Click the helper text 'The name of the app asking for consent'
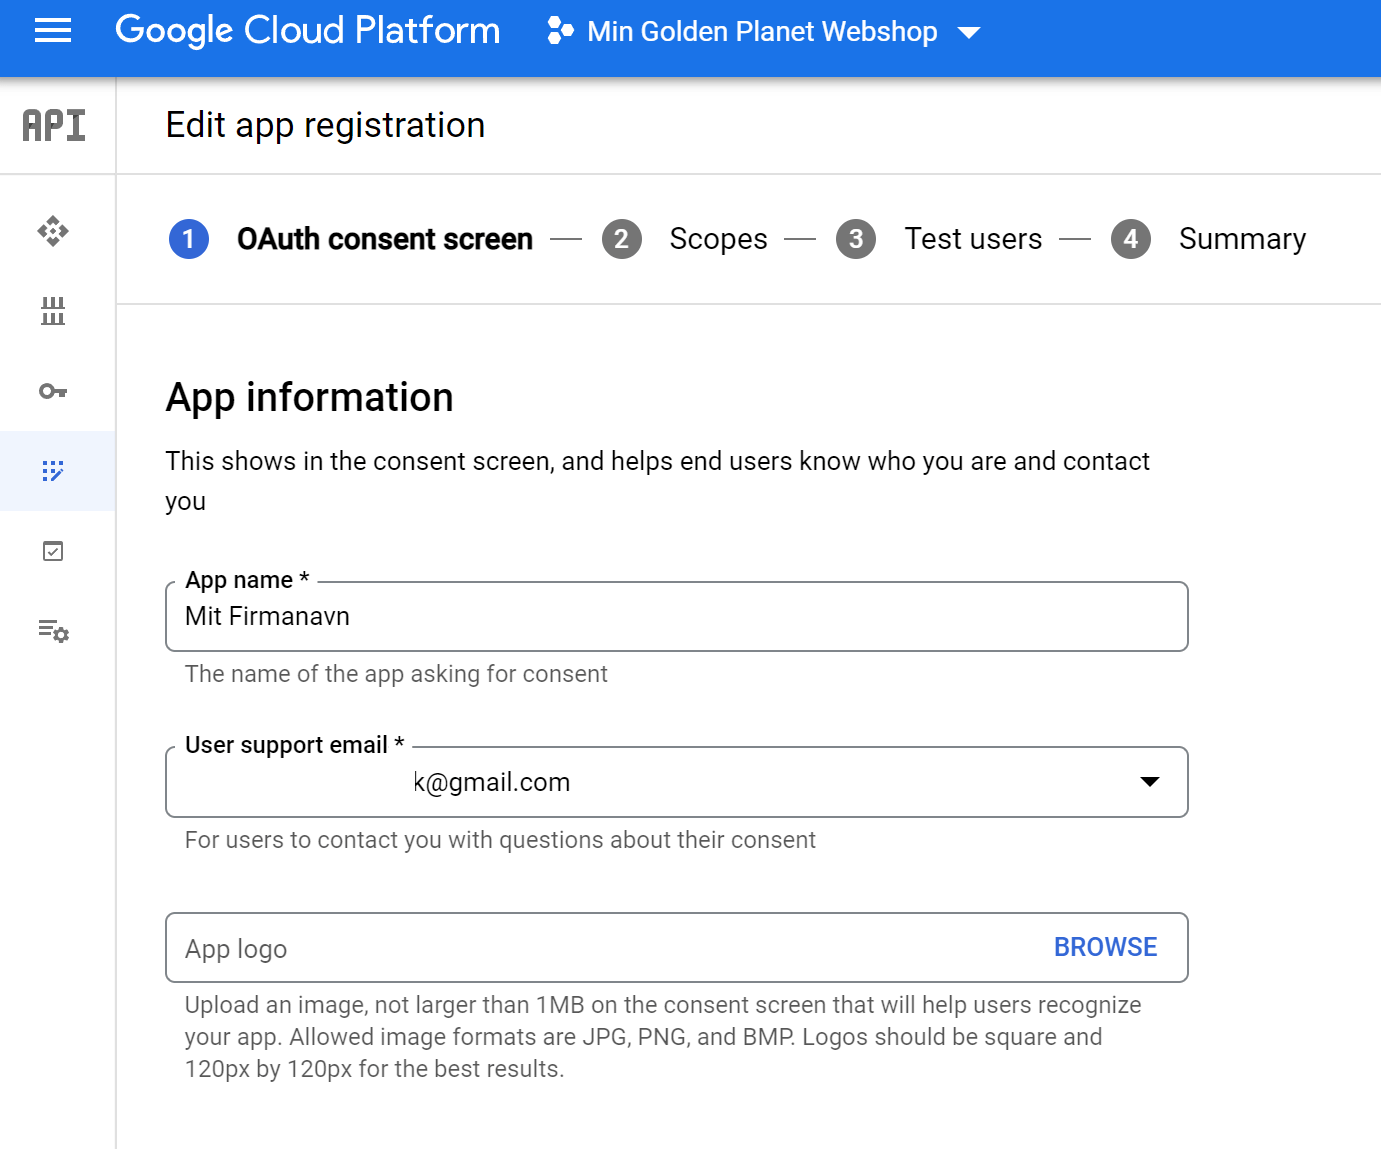 click(396, 674)
